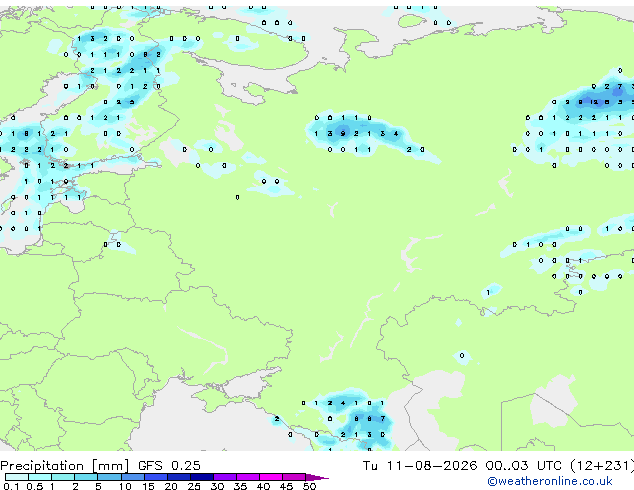The width and height of the screenshot is (634, 490).
Task: Select the 35–40 mm violet legend swatch
Action: [x=248, y=477]
